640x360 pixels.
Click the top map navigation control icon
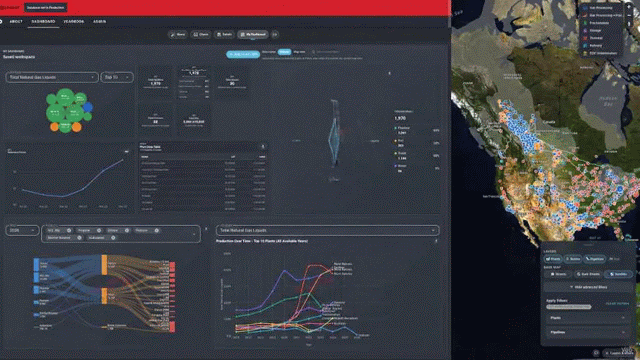(x=629, y=7)
